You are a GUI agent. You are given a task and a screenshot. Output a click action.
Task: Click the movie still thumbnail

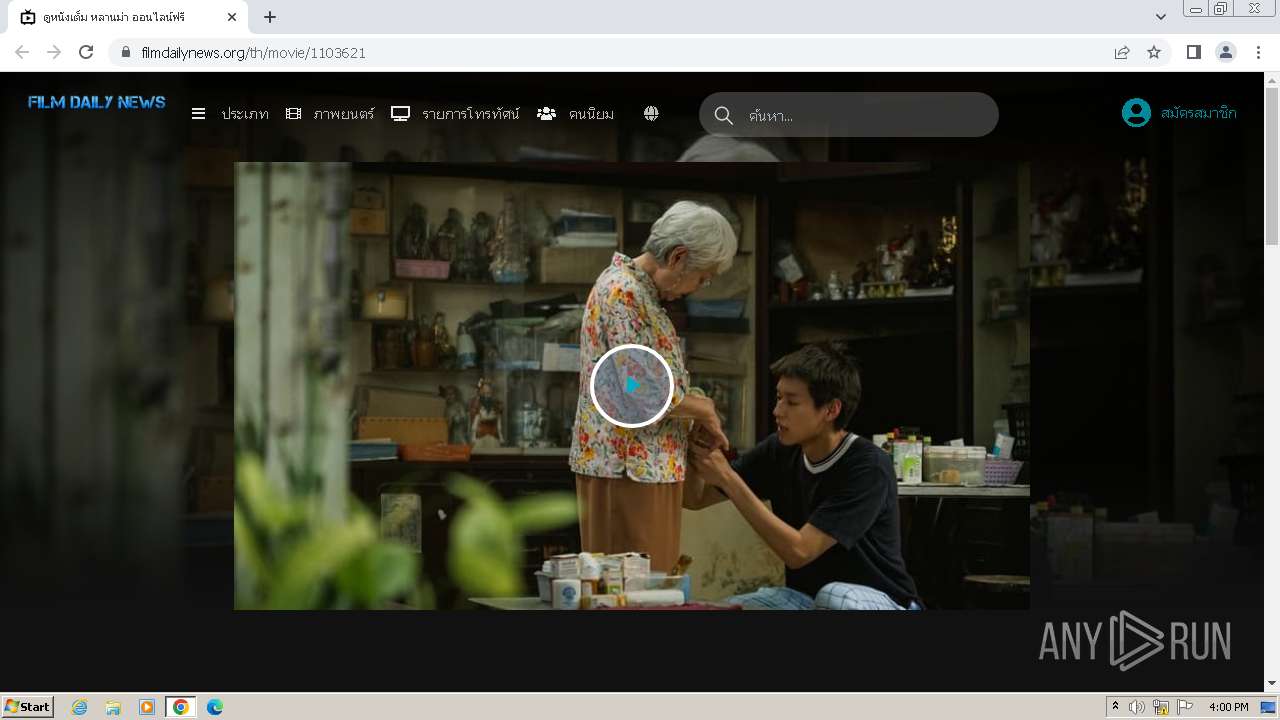[x=632, y=386]
